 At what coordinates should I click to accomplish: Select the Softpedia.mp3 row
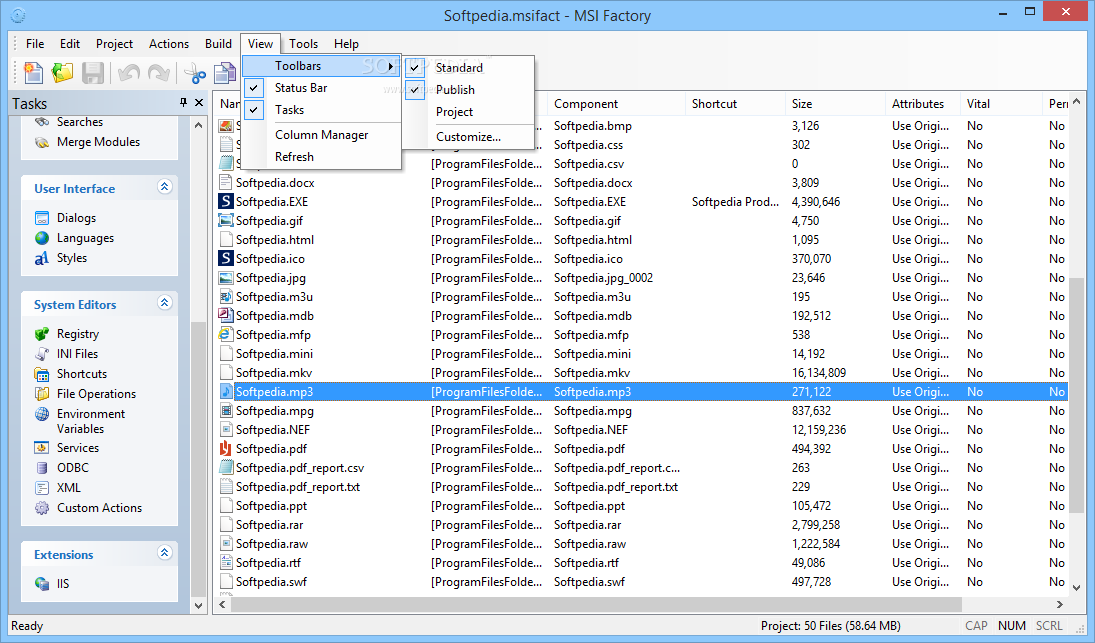(x=642, y=392)
